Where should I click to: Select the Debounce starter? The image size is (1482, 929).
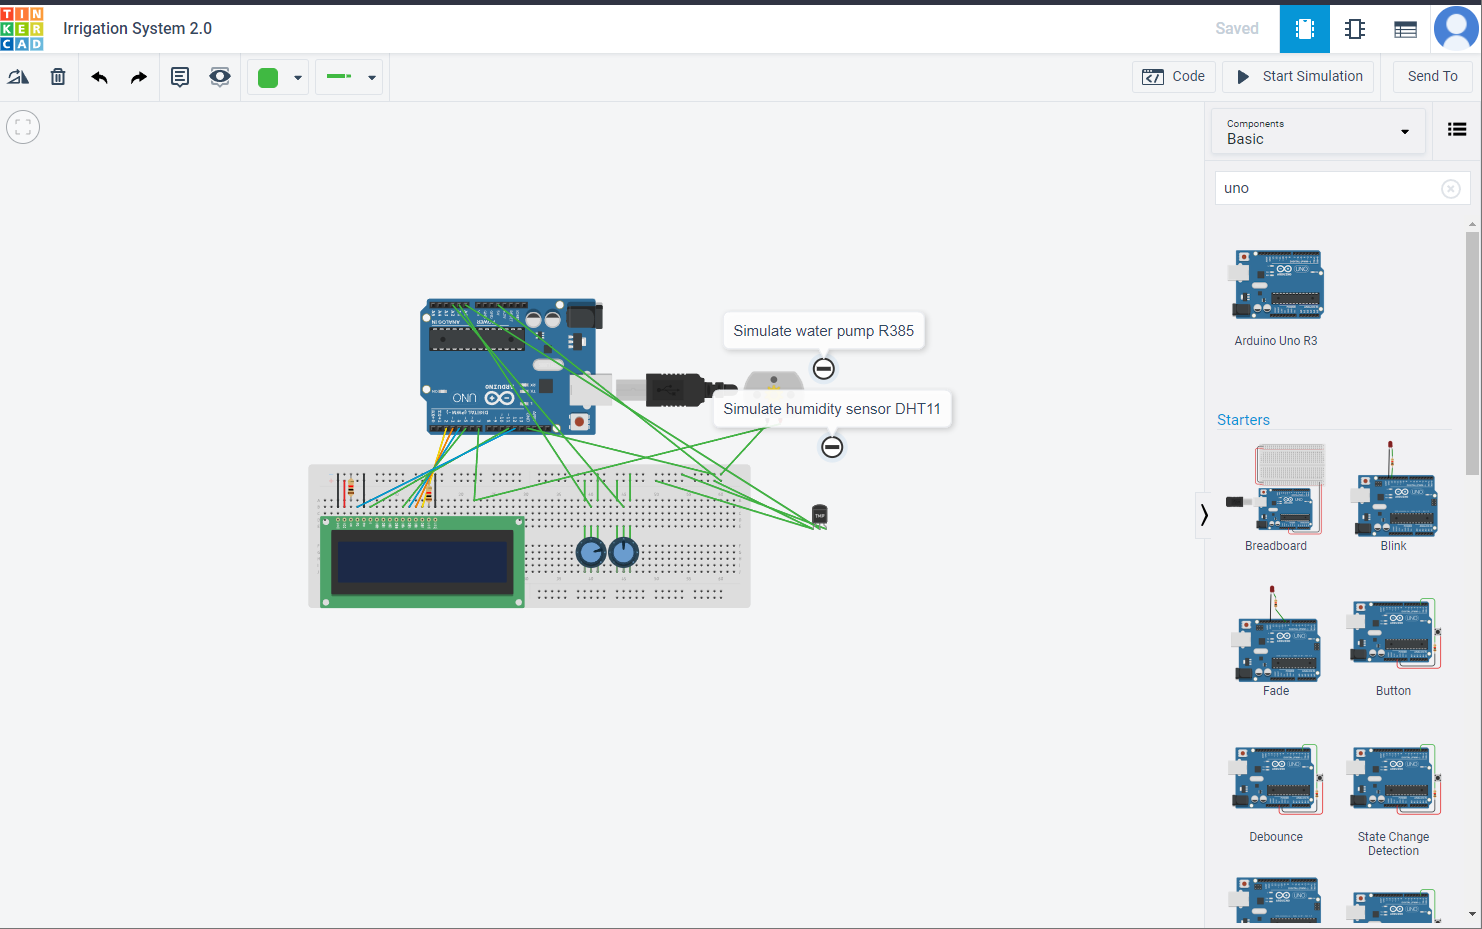[x=1277, y=793]
